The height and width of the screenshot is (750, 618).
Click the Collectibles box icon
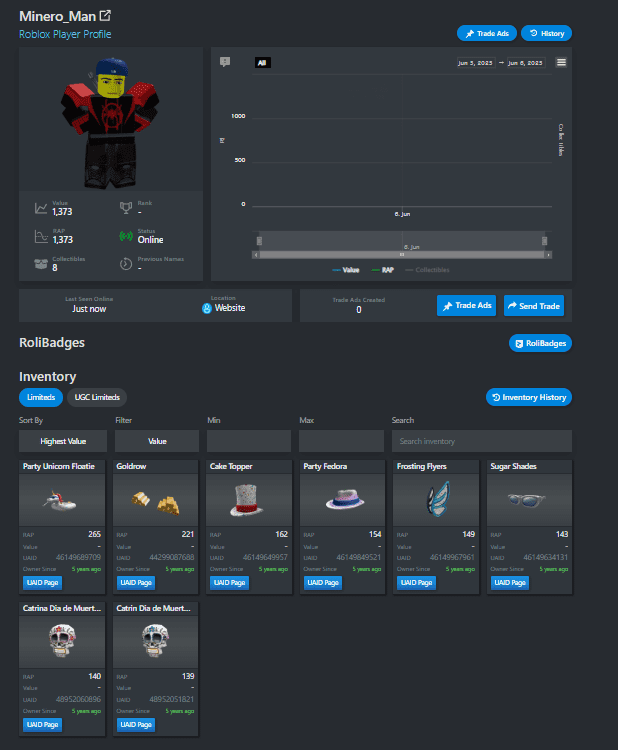click(x=41, y=264)
